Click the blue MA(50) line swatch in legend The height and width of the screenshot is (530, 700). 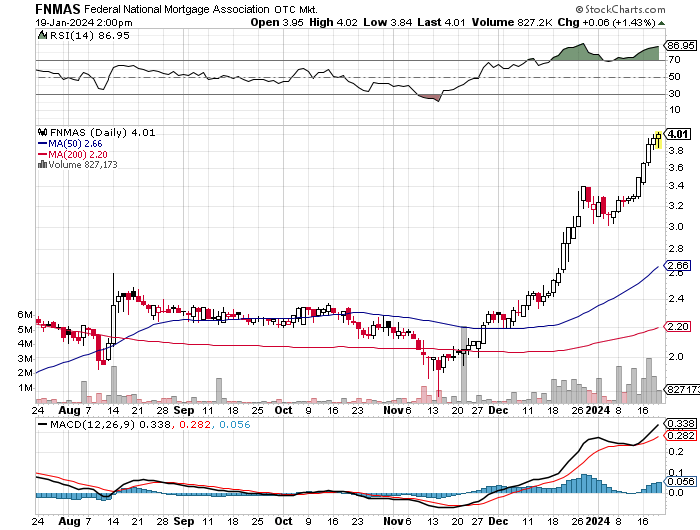pyautogui.click(x=42, y=144)
